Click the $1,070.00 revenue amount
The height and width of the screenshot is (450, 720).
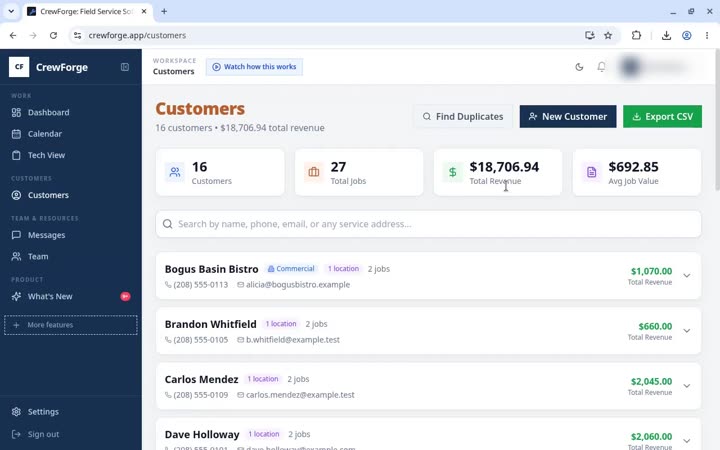tap(651, 271)
